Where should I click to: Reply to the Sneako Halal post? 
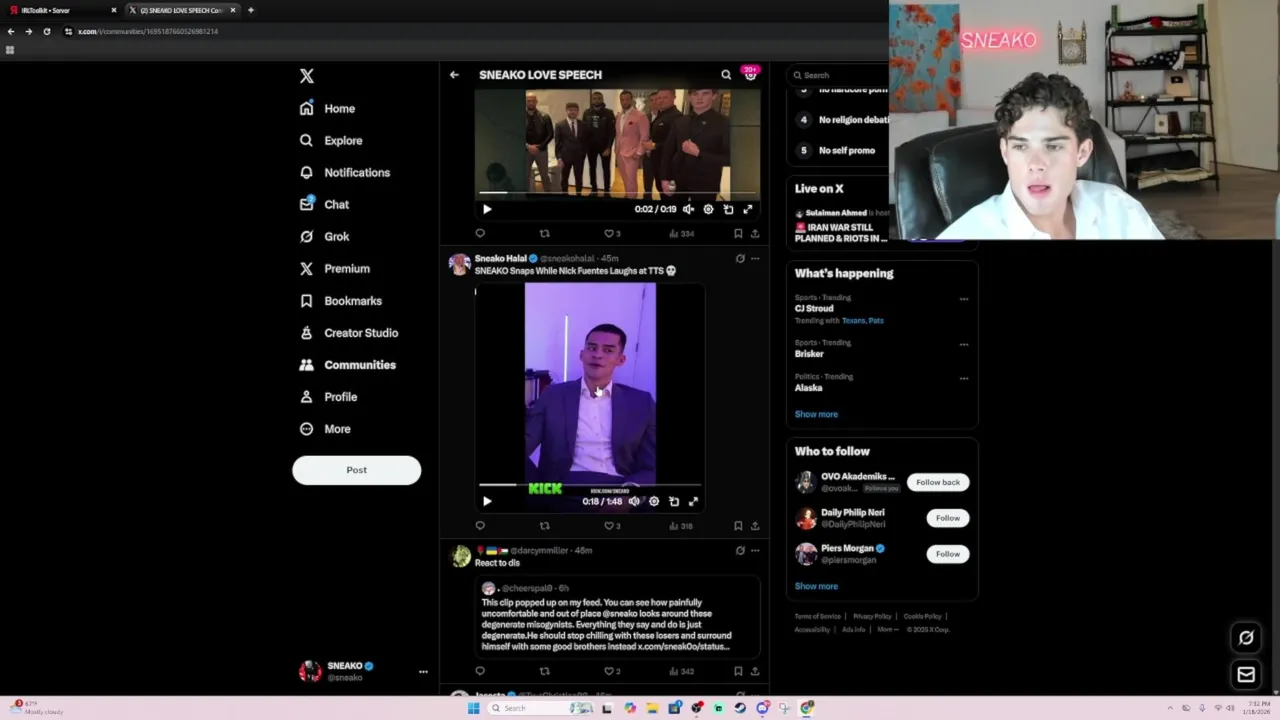[x=480, y=525]
